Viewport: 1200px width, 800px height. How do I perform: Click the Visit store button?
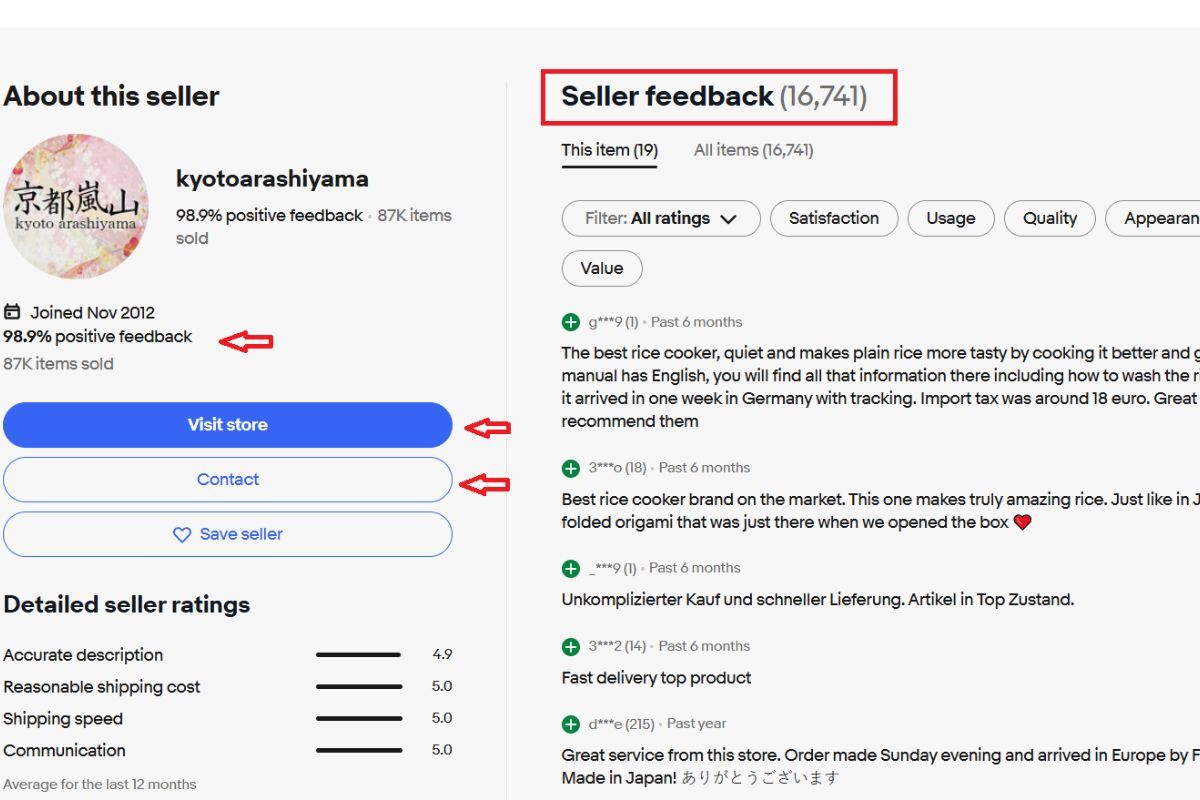coord(228,425)
